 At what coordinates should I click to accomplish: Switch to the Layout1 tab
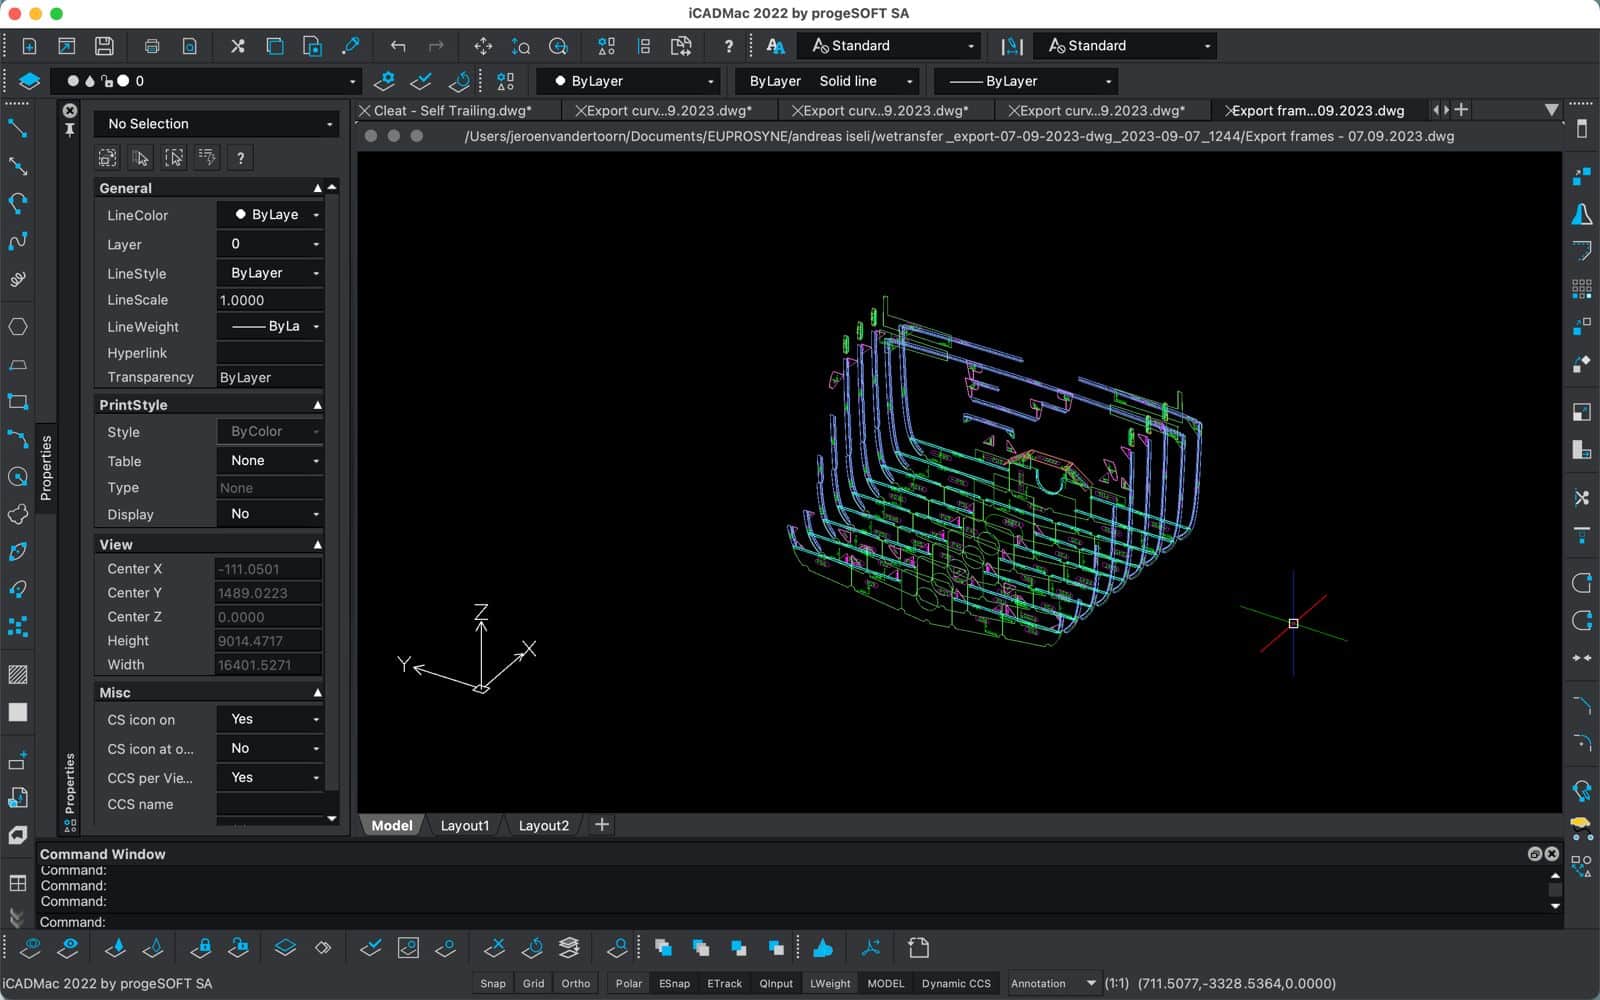tap(464, 825)
